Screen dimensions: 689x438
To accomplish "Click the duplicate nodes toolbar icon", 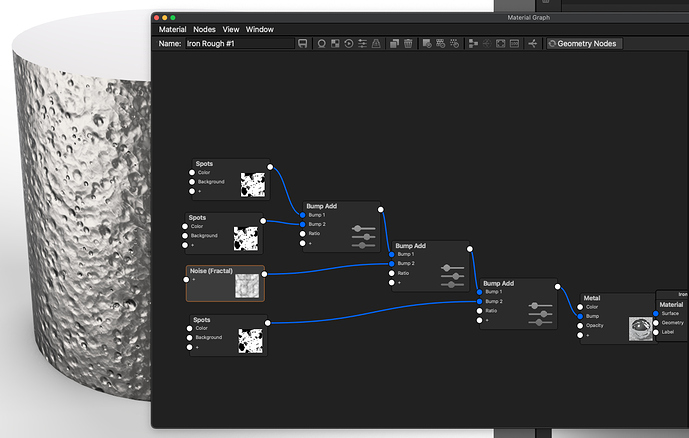I will coord(395,43).
